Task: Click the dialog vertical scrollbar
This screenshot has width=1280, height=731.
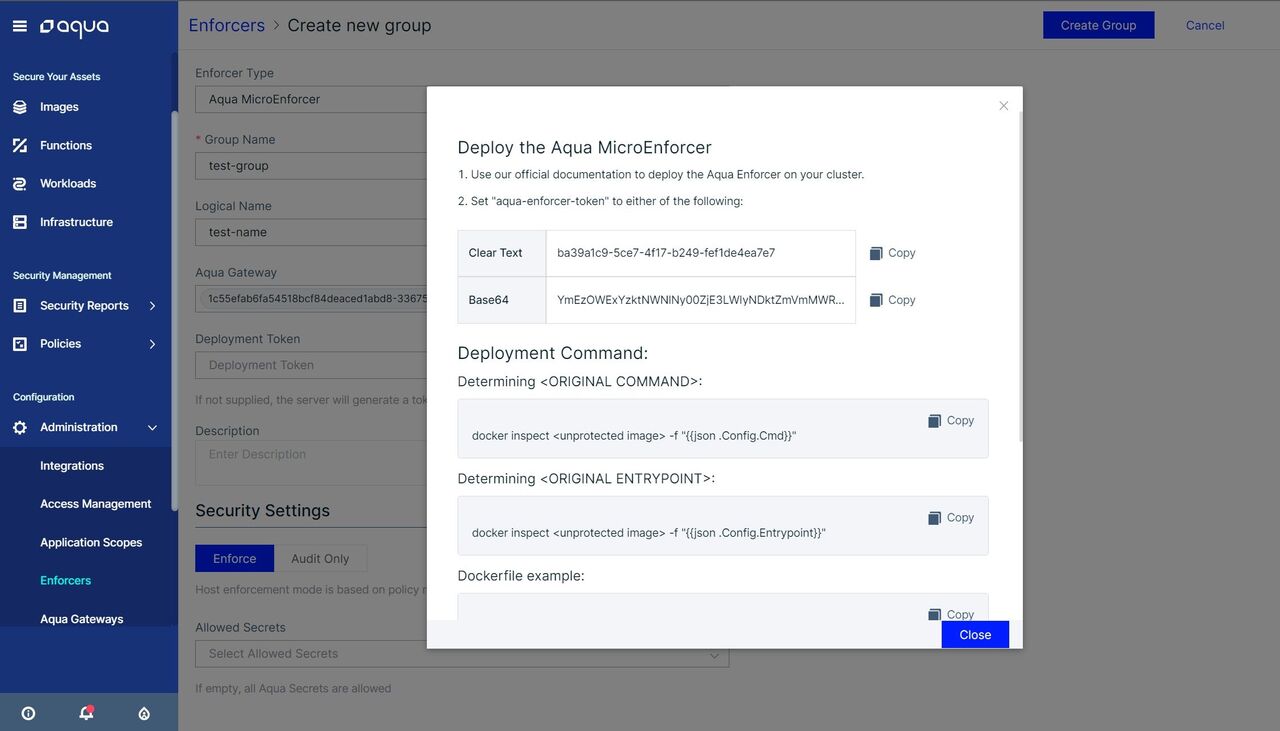Action: (1020, 275)
